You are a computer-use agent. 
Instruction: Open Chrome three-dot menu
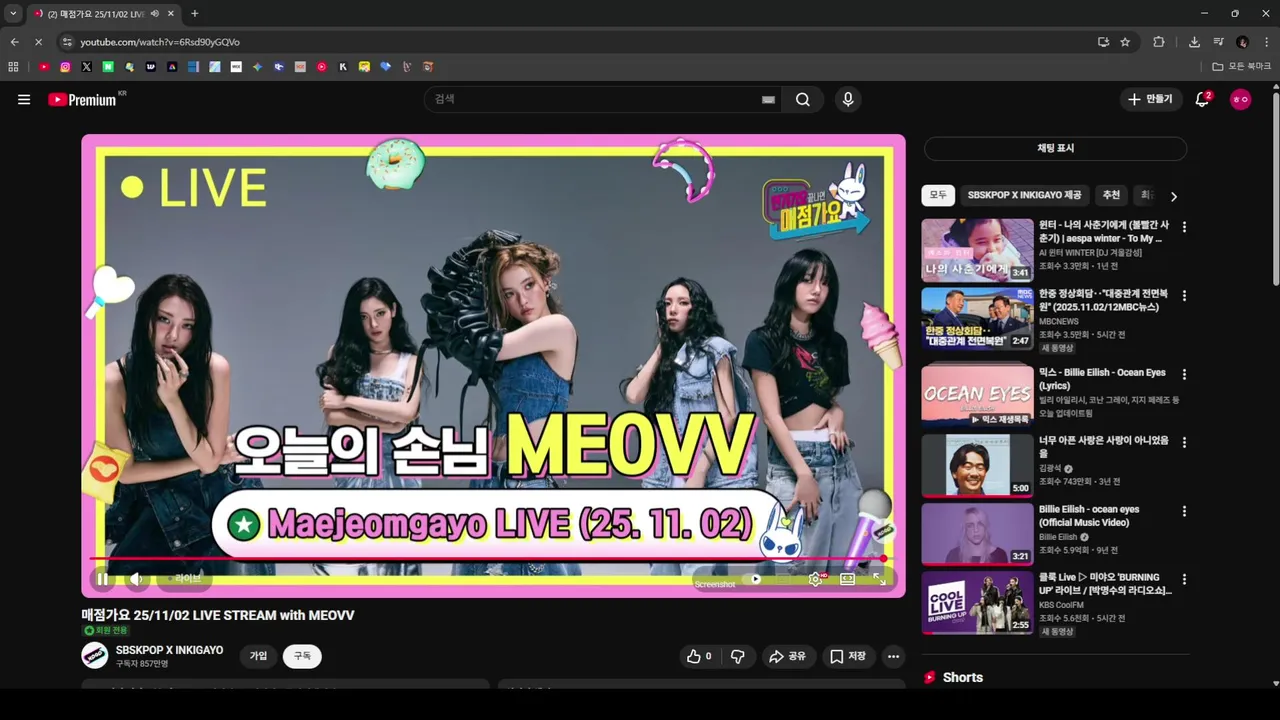(x=1266, y=42)
